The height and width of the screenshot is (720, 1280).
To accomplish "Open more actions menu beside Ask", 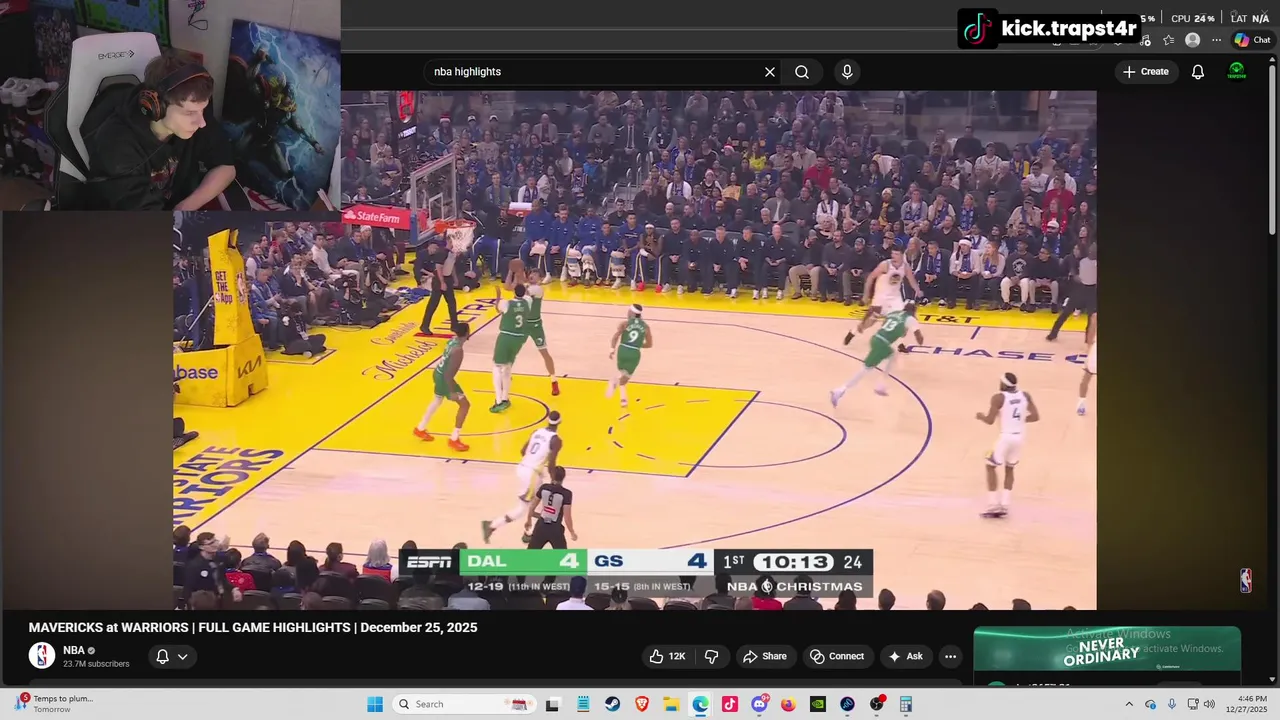I will pos(951,656).
